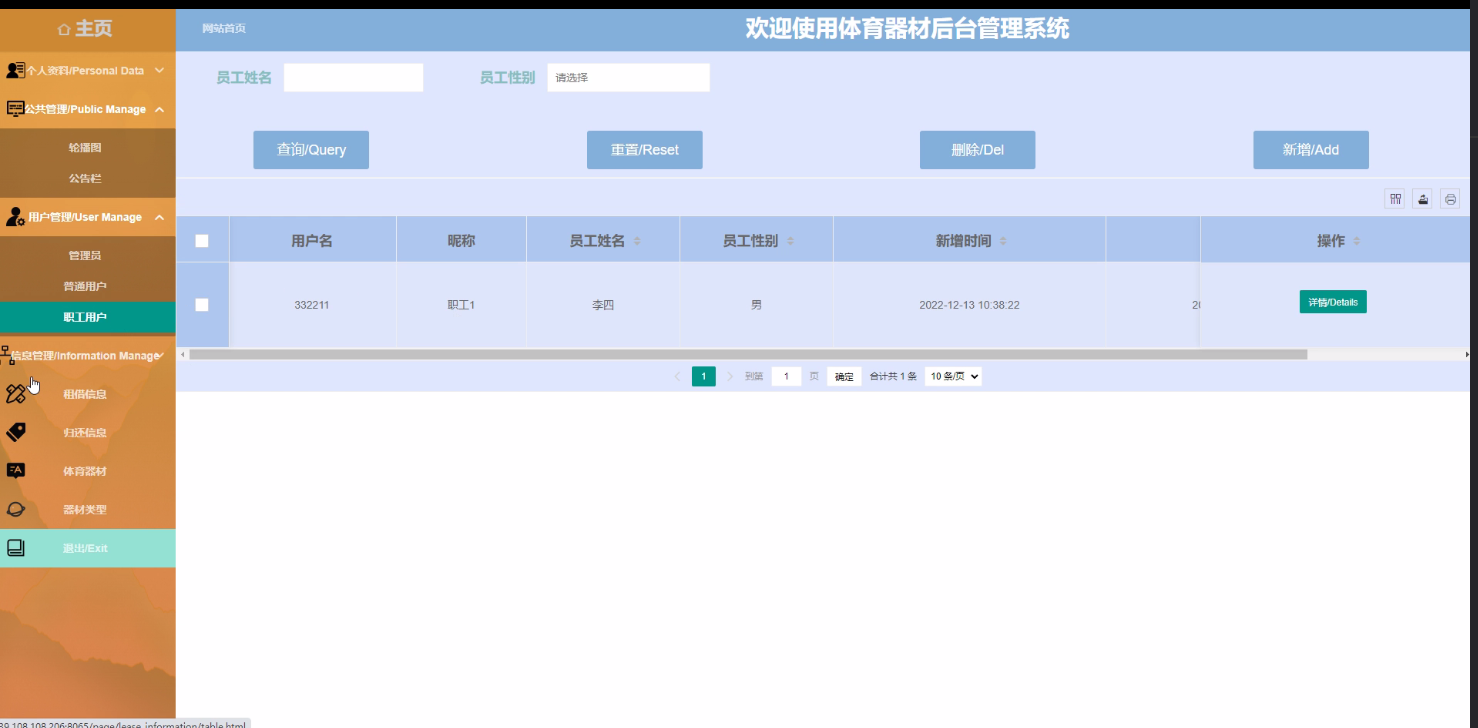Toggle the select-all checkbox in the table header
This screenshot has width=1478, height=728.
point(202,241)
